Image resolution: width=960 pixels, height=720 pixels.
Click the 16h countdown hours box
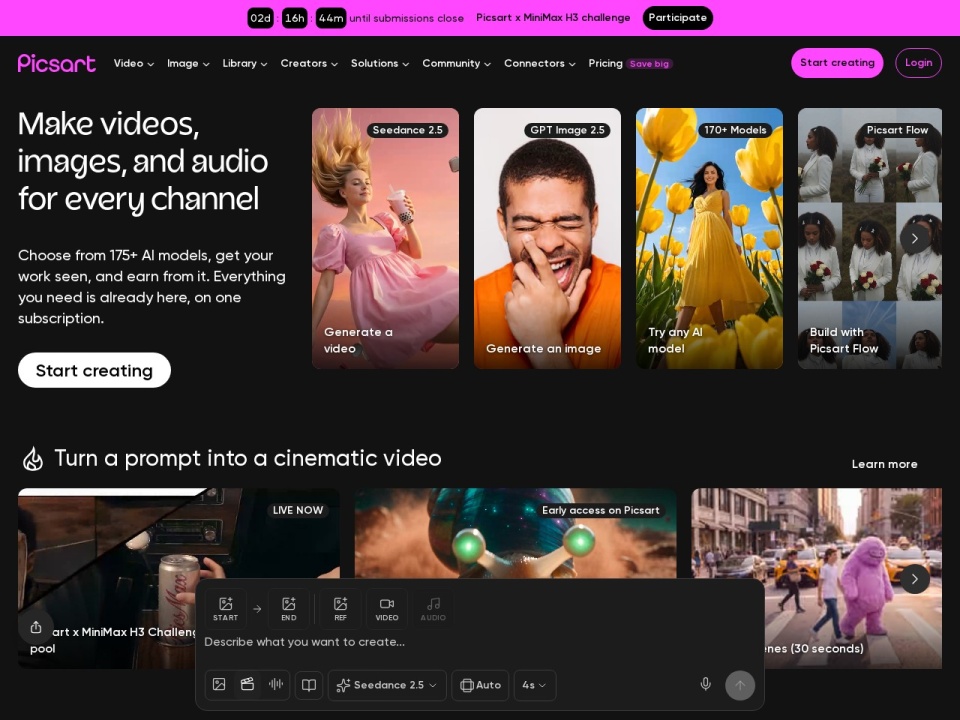(x=294, y=18)
